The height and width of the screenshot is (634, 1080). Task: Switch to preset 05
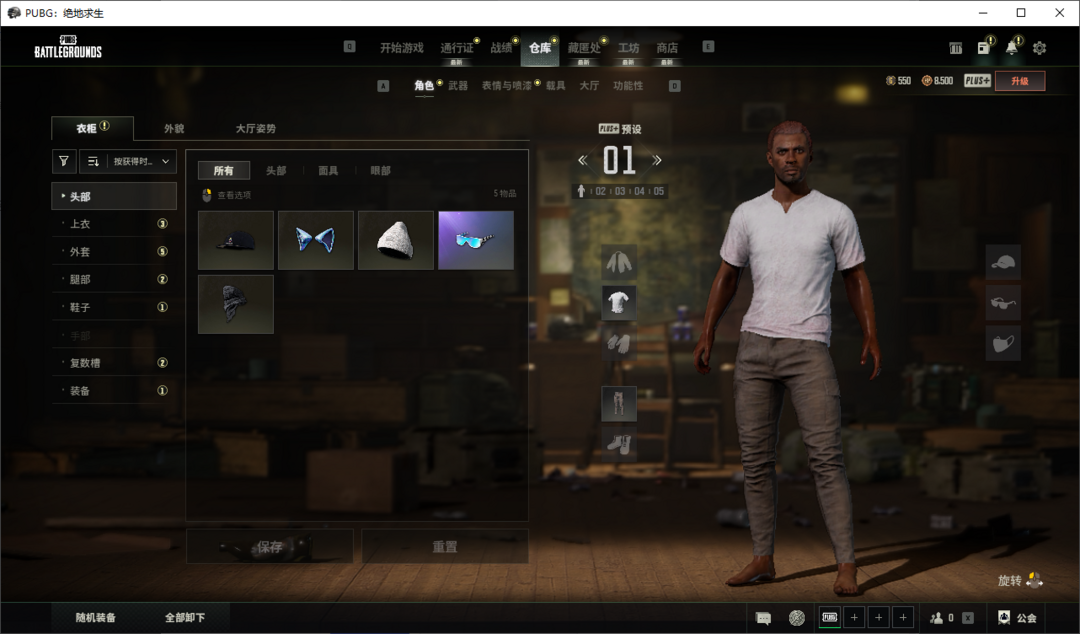pos(658,191)
